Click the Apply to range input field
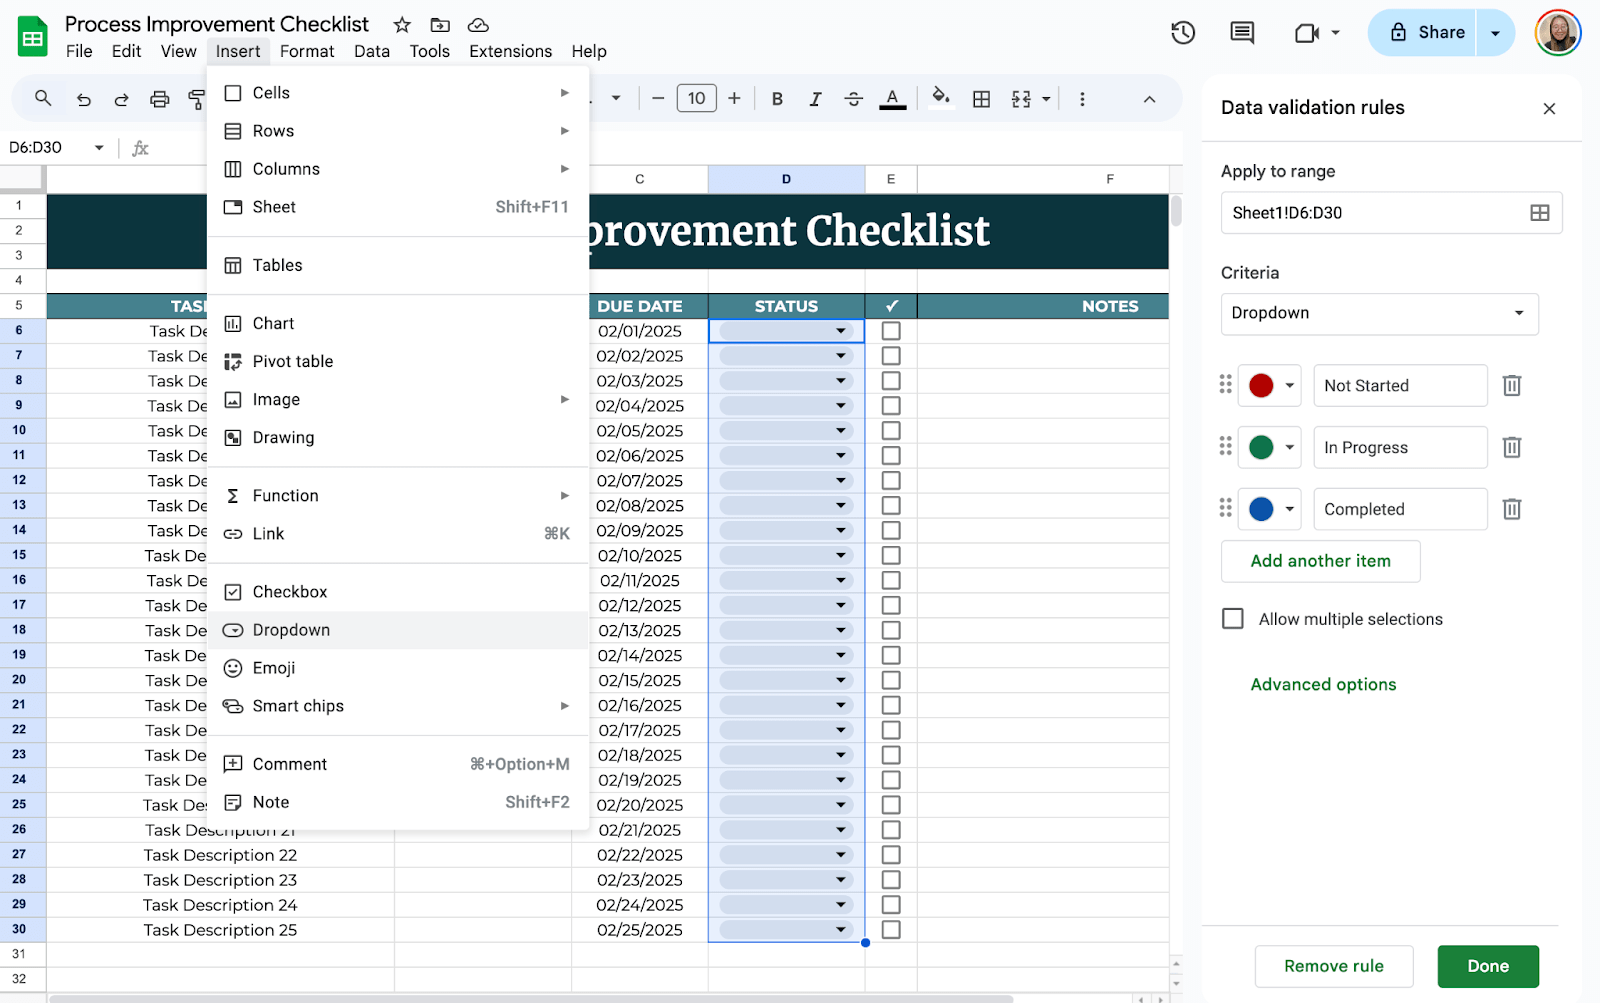This screenshot has height=1003, width=1600. pyautogui.click(x=1370, y=213)
